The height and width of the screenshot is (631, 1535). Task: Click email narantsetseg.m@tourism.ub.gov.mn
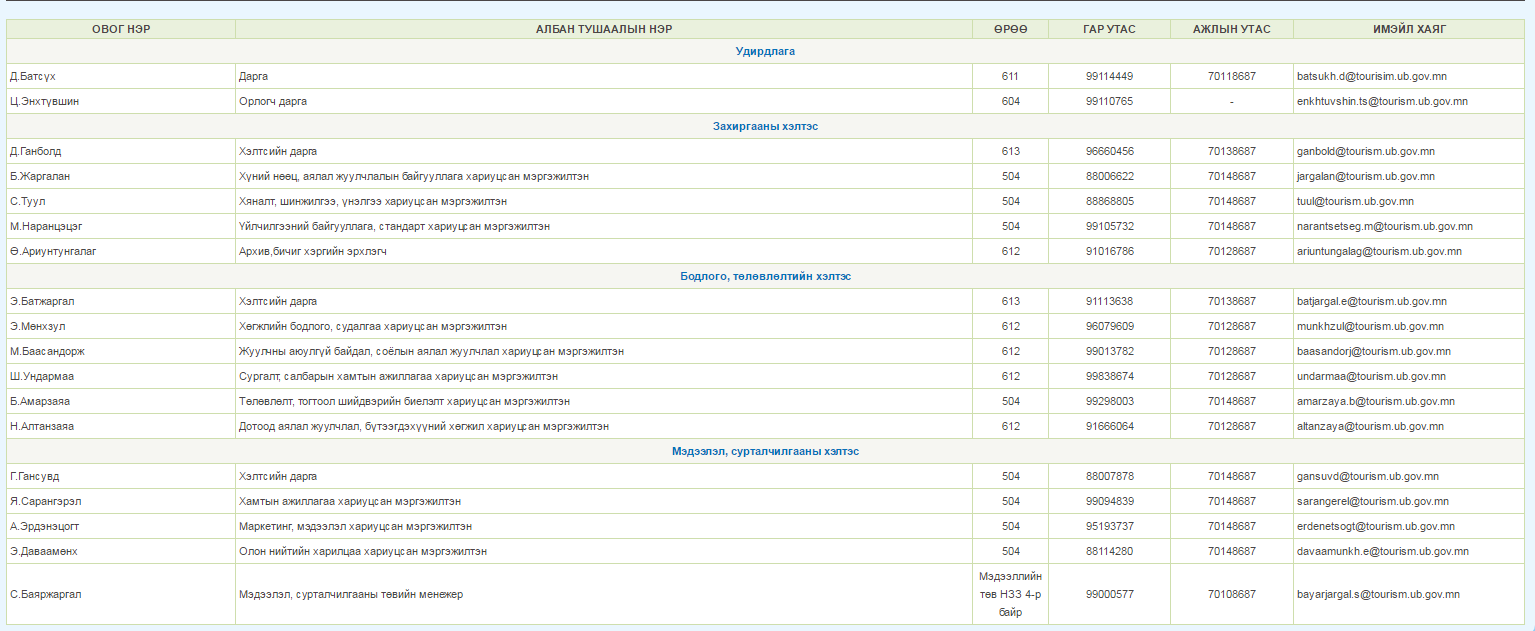click(x=1385, y=226)
